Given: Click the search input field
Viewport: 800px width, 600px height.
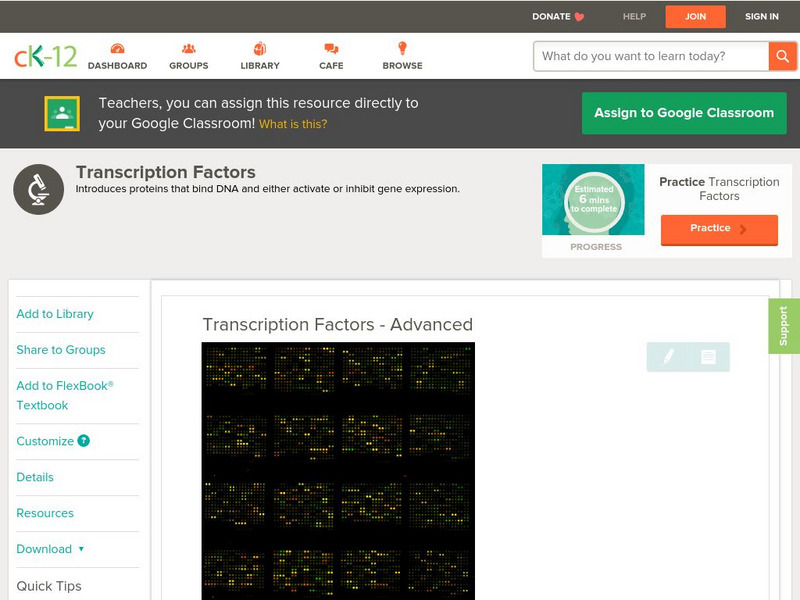Looking at the screenshot, I should click(x=645, y=56).
